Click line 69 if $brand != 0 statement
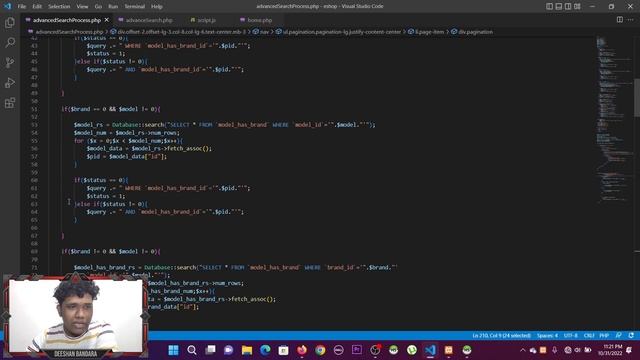The width and height of the screenshot is (640, 360). coord(111,251)
